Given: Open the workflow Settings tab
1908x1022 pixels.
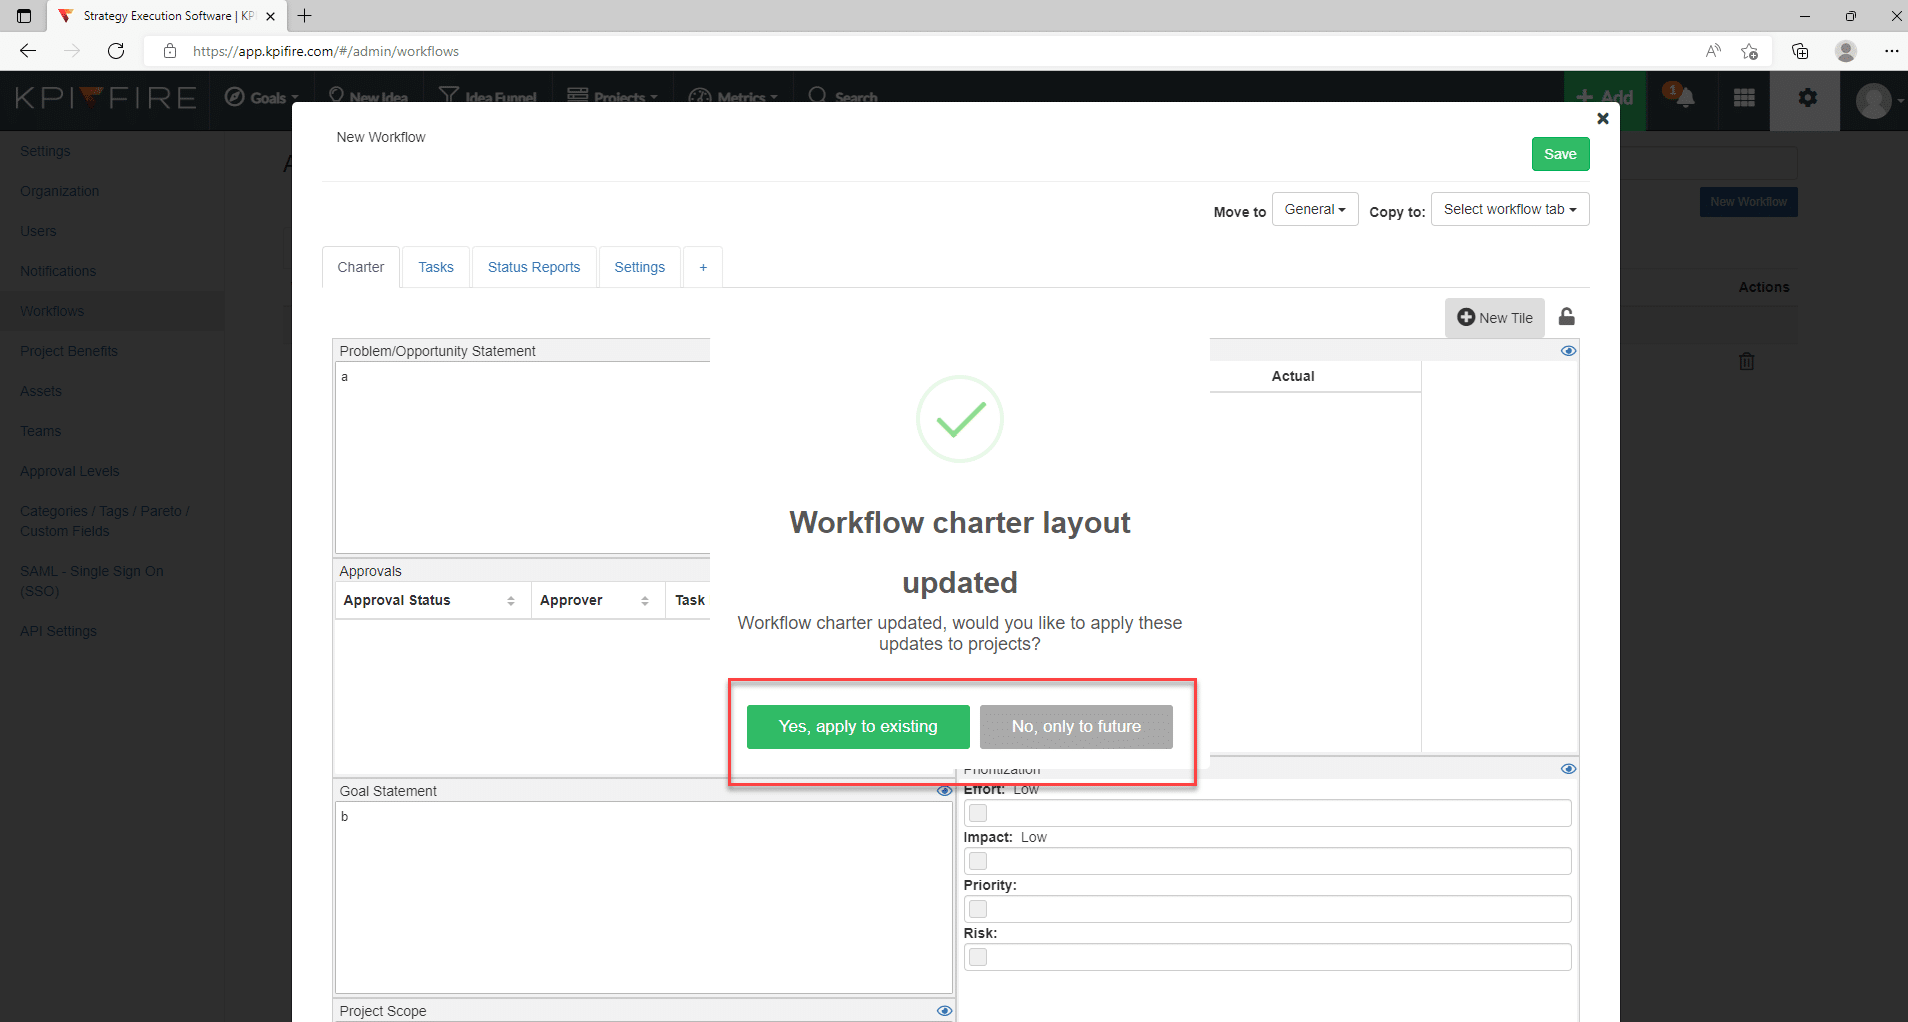Looking at the screenshot, I should click(x=640, y=267).
